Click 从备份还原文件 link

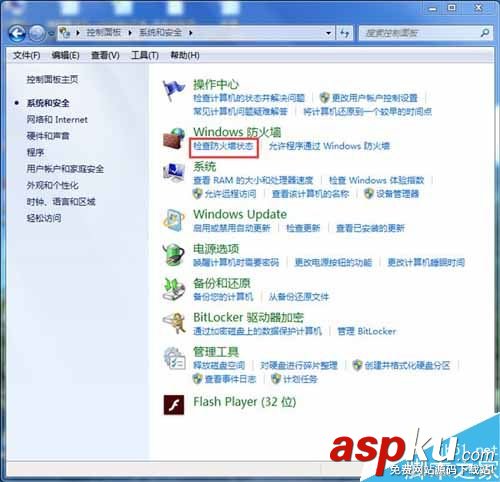pos(299,297)
